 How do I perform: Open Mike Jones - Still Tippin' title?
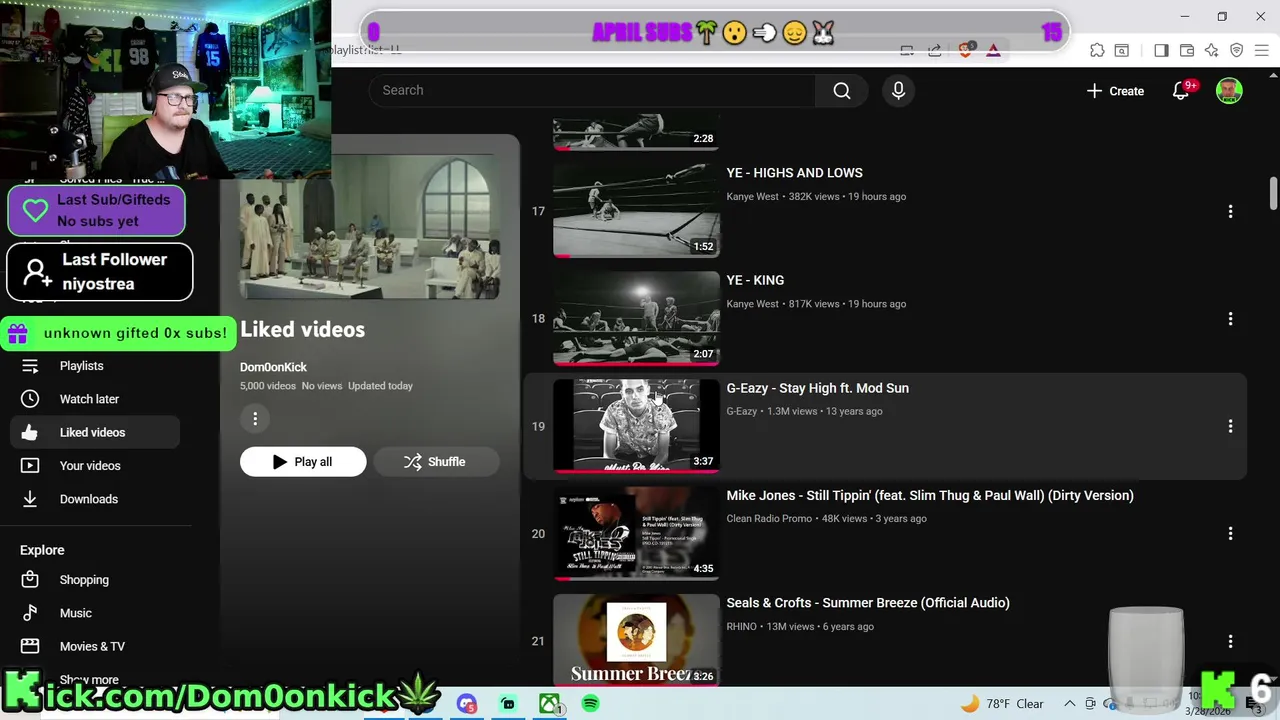pyautogui.click(x=930, y=495)
